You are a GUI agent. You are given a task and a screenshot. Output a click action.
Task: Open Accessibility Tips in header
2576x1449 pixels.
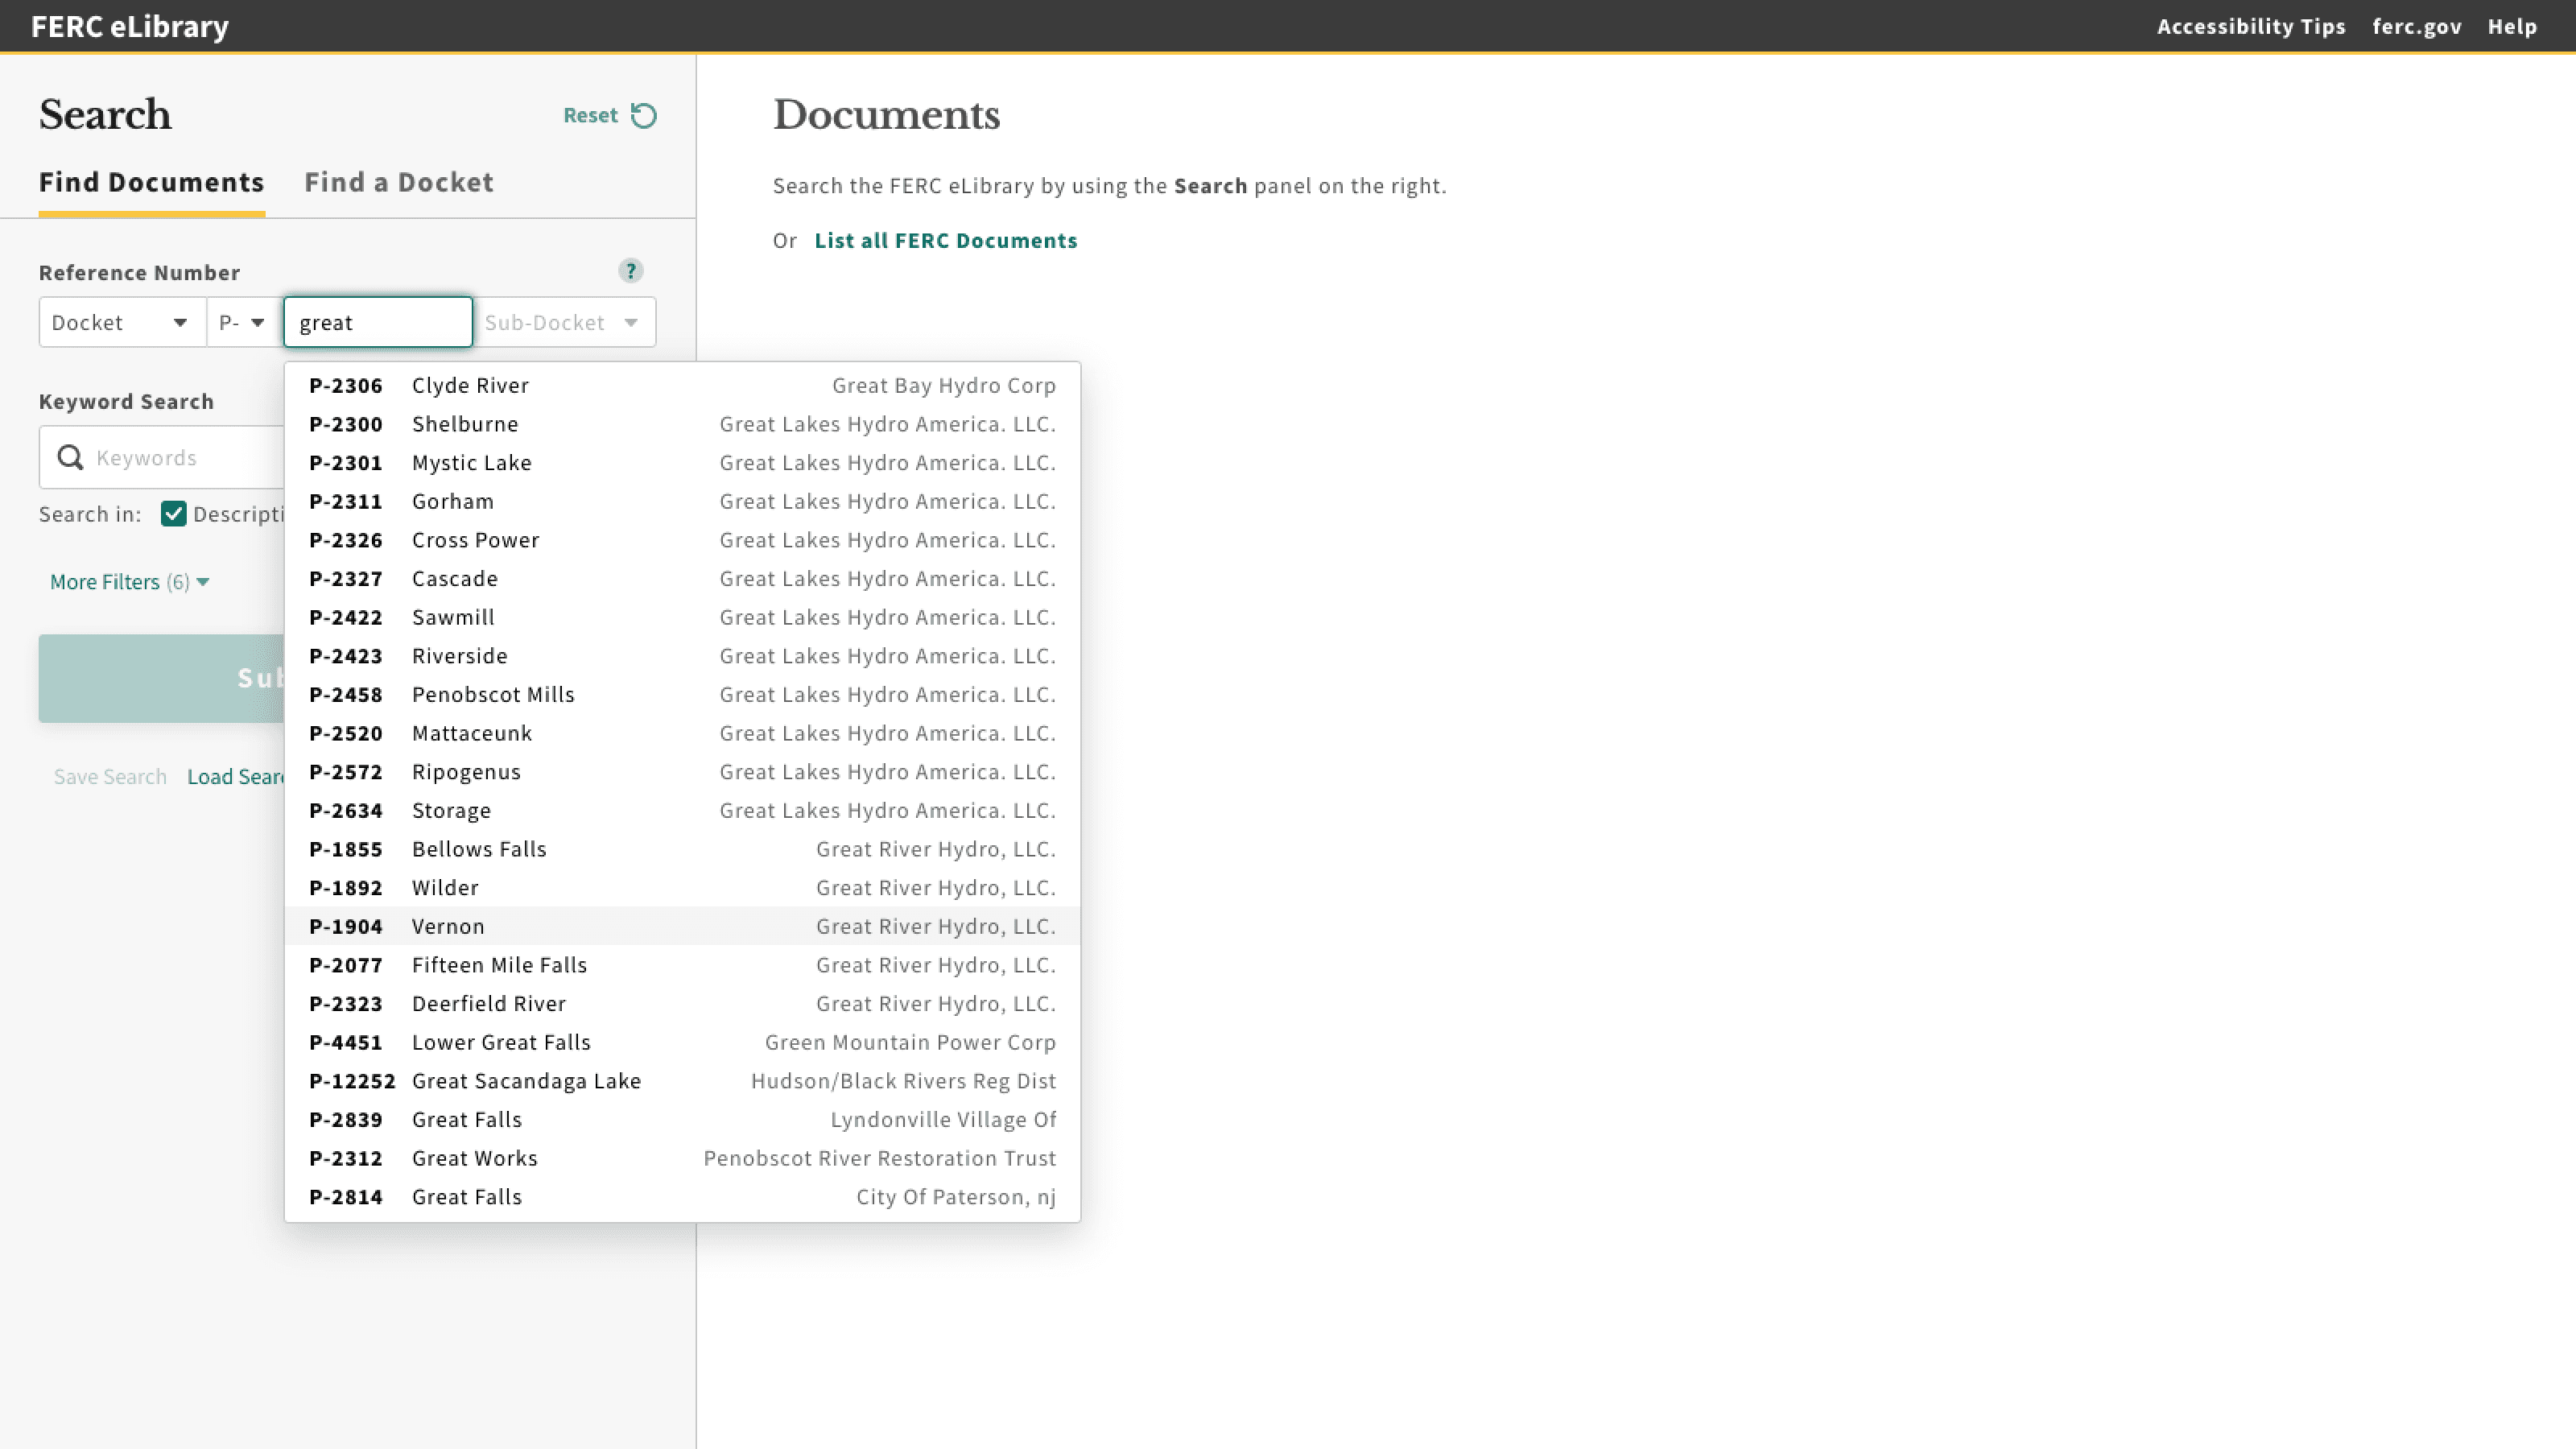[x=2251, y=26]
